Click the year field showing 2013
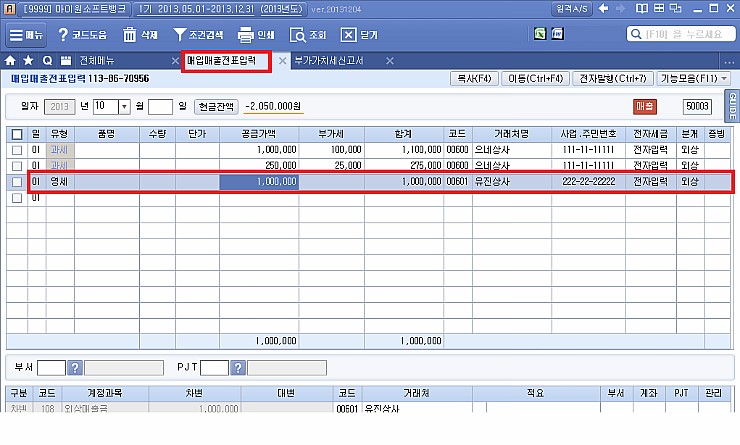 coord(59,107)
